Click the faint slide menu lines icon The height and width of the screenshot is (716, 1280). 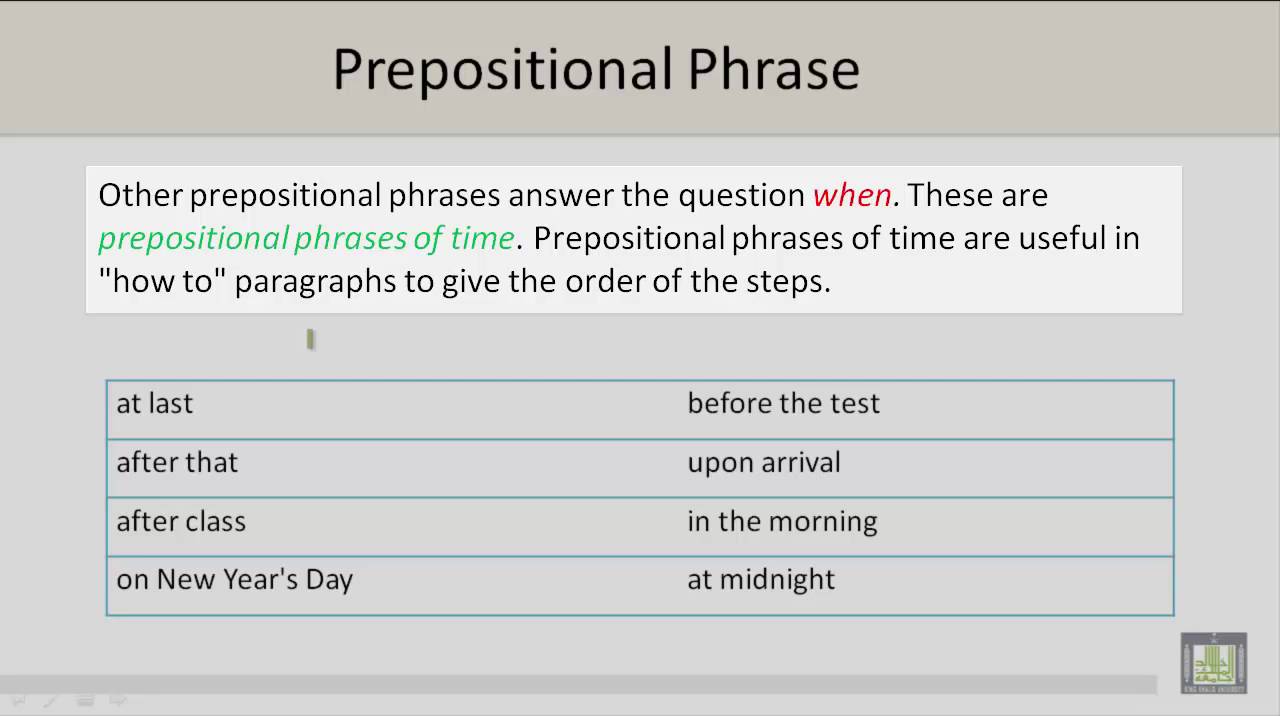pyautogui.click(x=84, y=701)
